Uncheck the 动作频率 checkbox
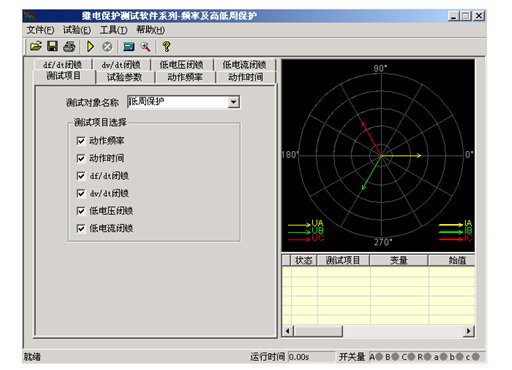 tap(81, 141)
